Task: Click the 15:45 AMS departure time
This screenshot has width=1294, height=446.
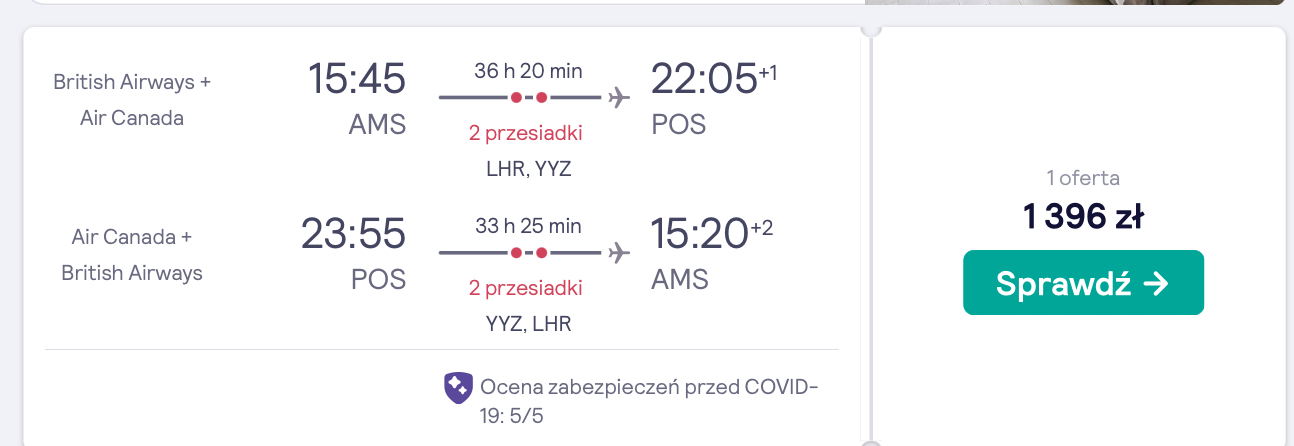Action: pos(357,79)
